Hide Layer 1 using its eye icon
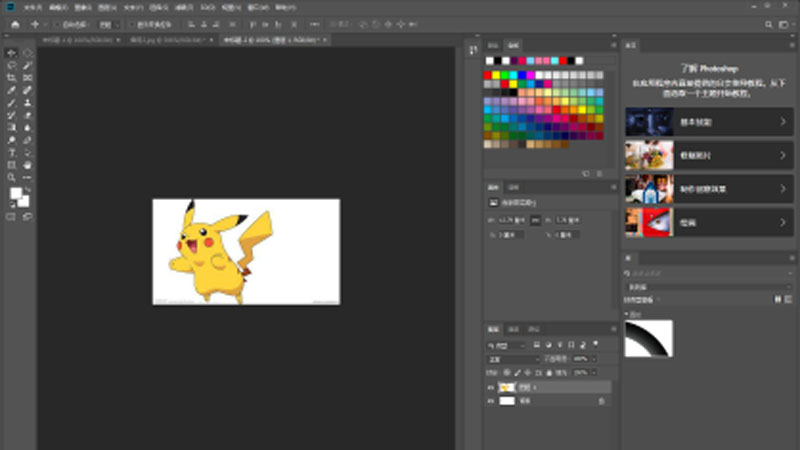 click(491, 388)
